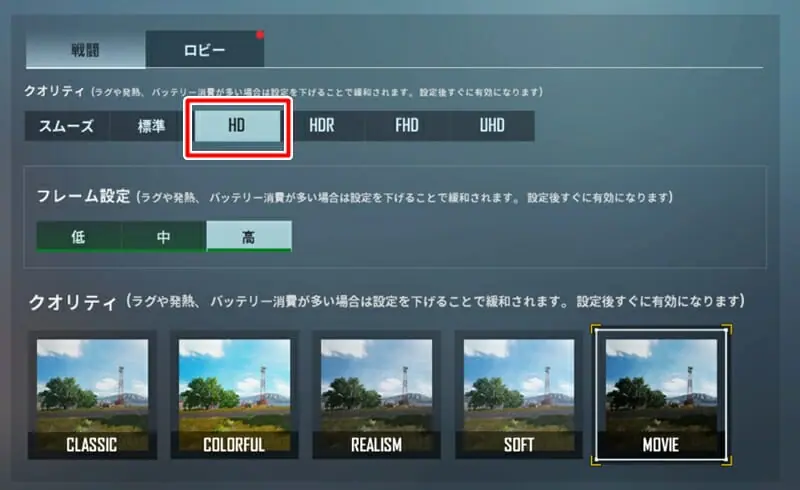Choose UHD graphics quality
The width and height of the screenshot is (800, 490).
492,126
